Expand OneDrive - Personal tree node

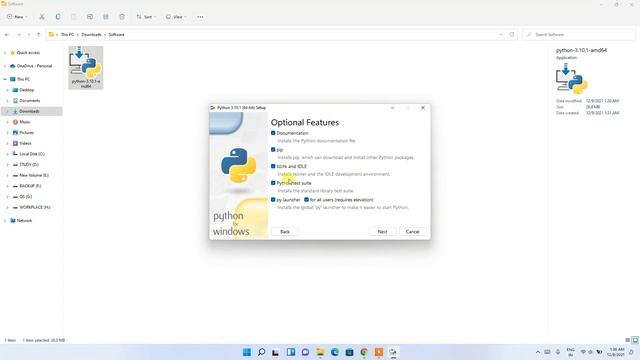5,66
